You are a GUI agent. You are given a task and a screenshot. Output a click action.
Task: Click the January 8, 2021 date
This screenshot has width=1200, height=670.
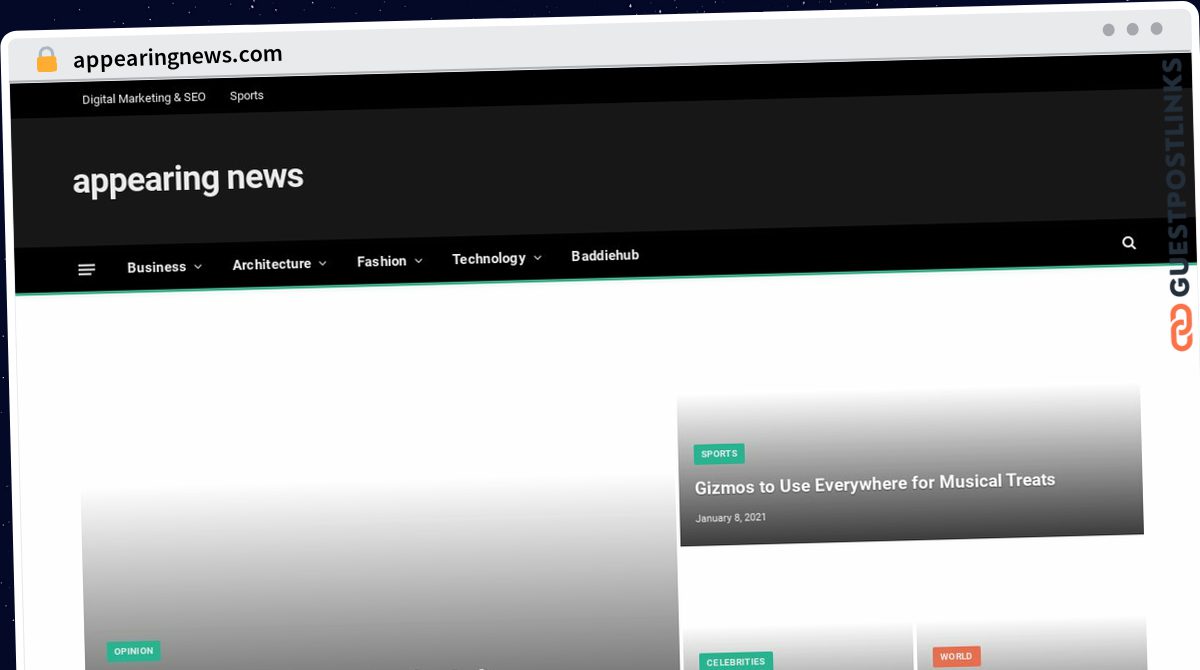click(731, 518)
